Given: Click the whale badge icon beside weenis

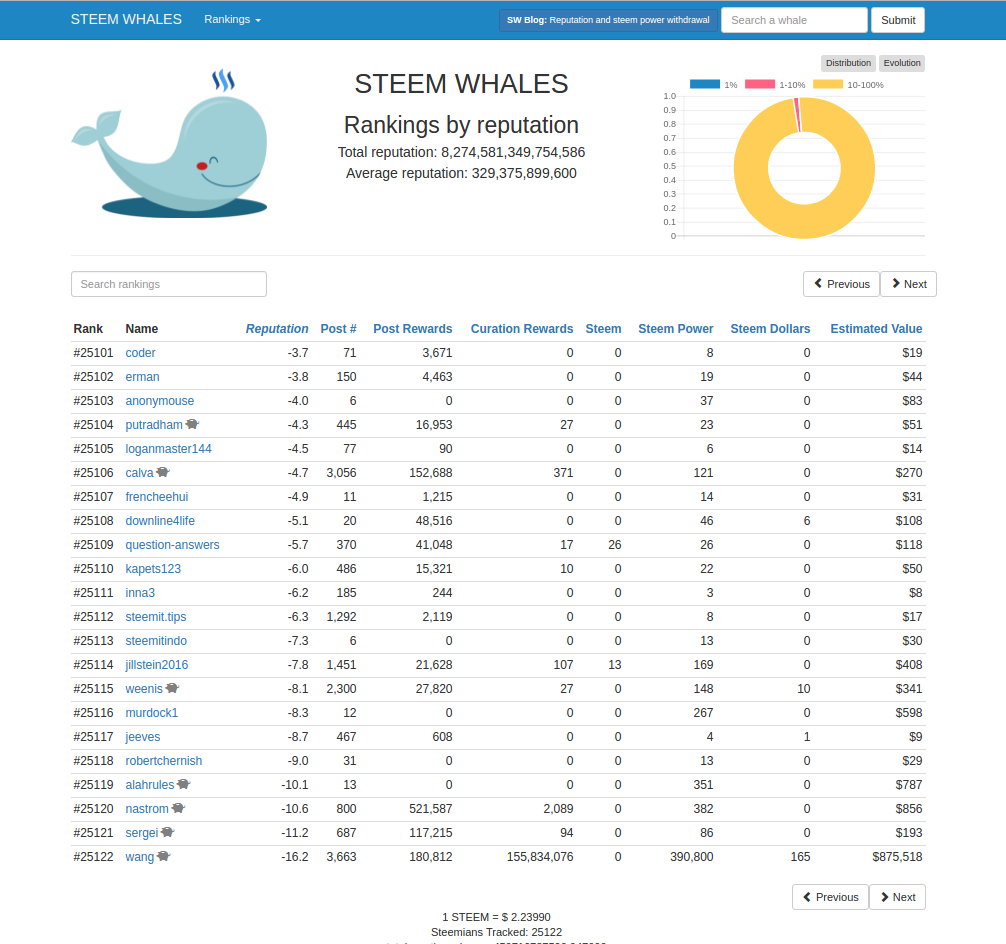Looking at the screenshot, I should click(172, 688).
